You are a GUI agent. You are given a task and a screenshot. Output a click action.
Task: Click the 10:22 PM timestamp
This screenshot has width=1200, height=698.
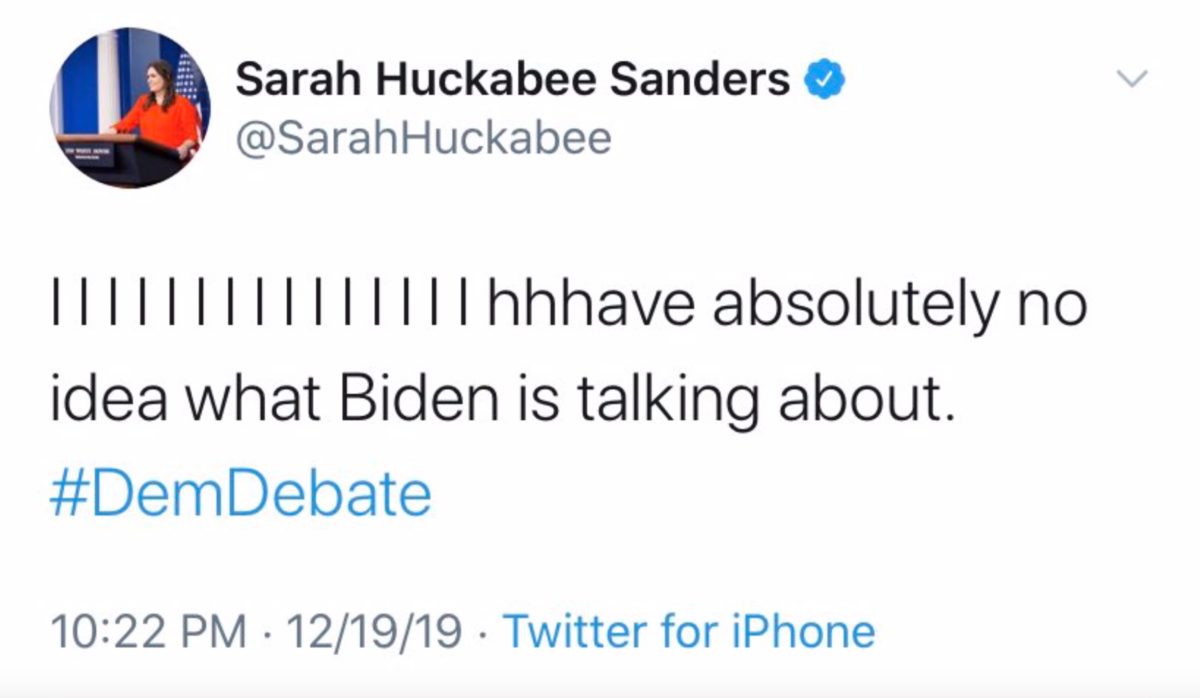(147, 631)
